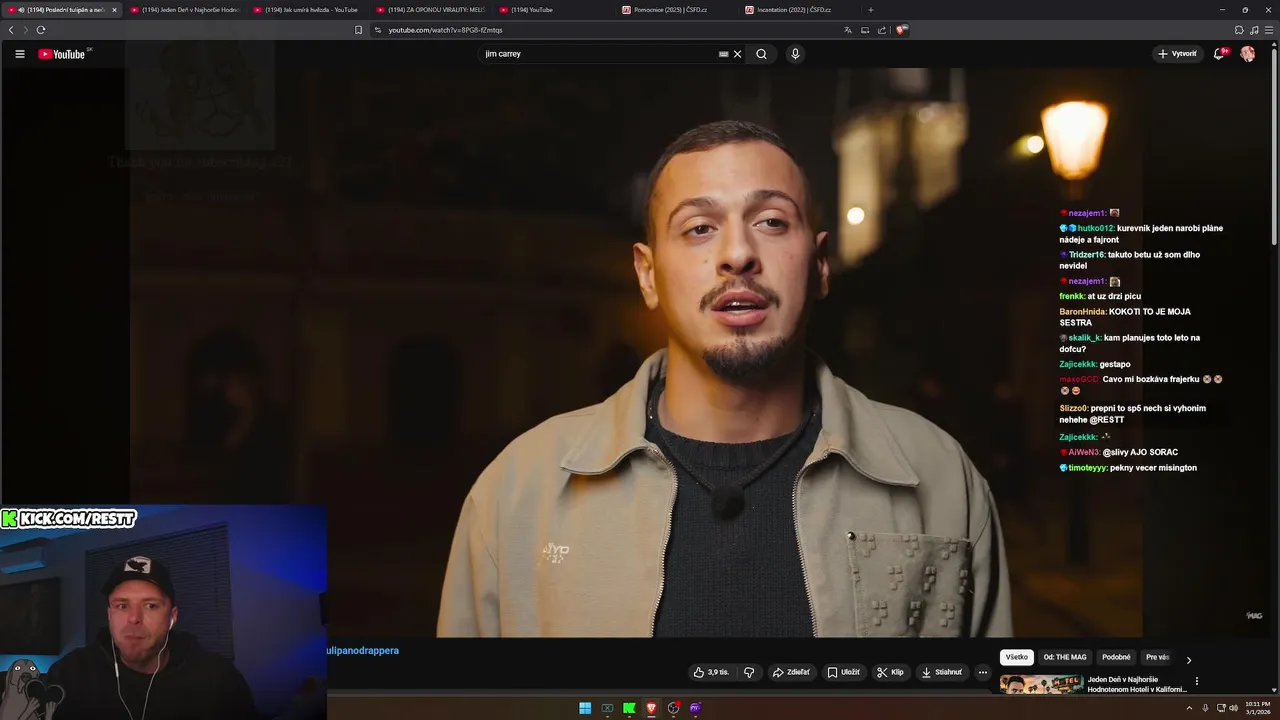The image size is (1280, 720).
Task: Switch to 'Jeden Deň v Najhoršie Hodn' browser tab
Action: (x=186, y=10)
